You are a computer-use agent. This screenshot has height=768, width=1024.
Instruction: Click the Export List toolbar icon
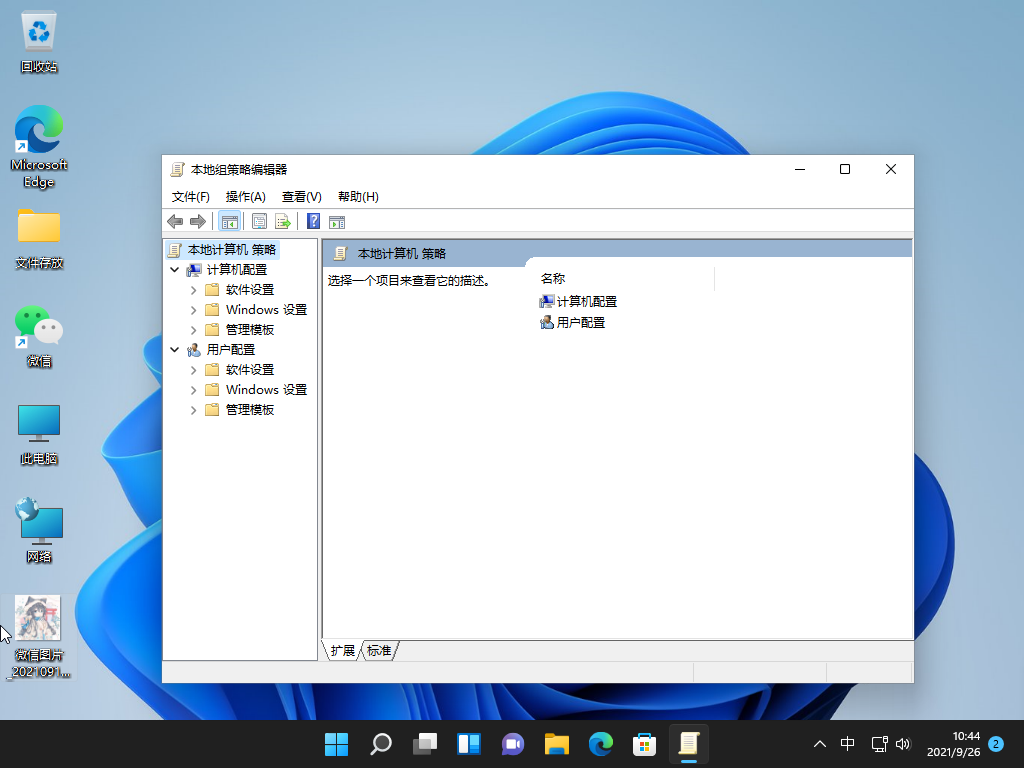coord(283,221)
